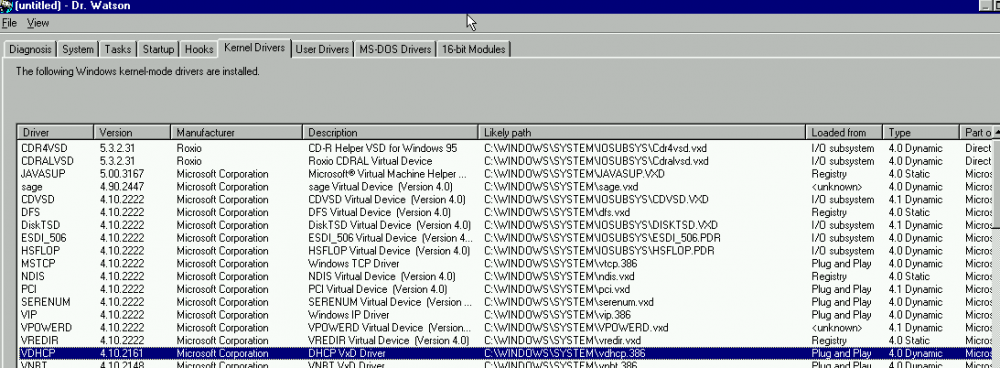This screenshot has width=1000, height=368.
Task: Switch to the Startup tab
Action: point(158,49)
